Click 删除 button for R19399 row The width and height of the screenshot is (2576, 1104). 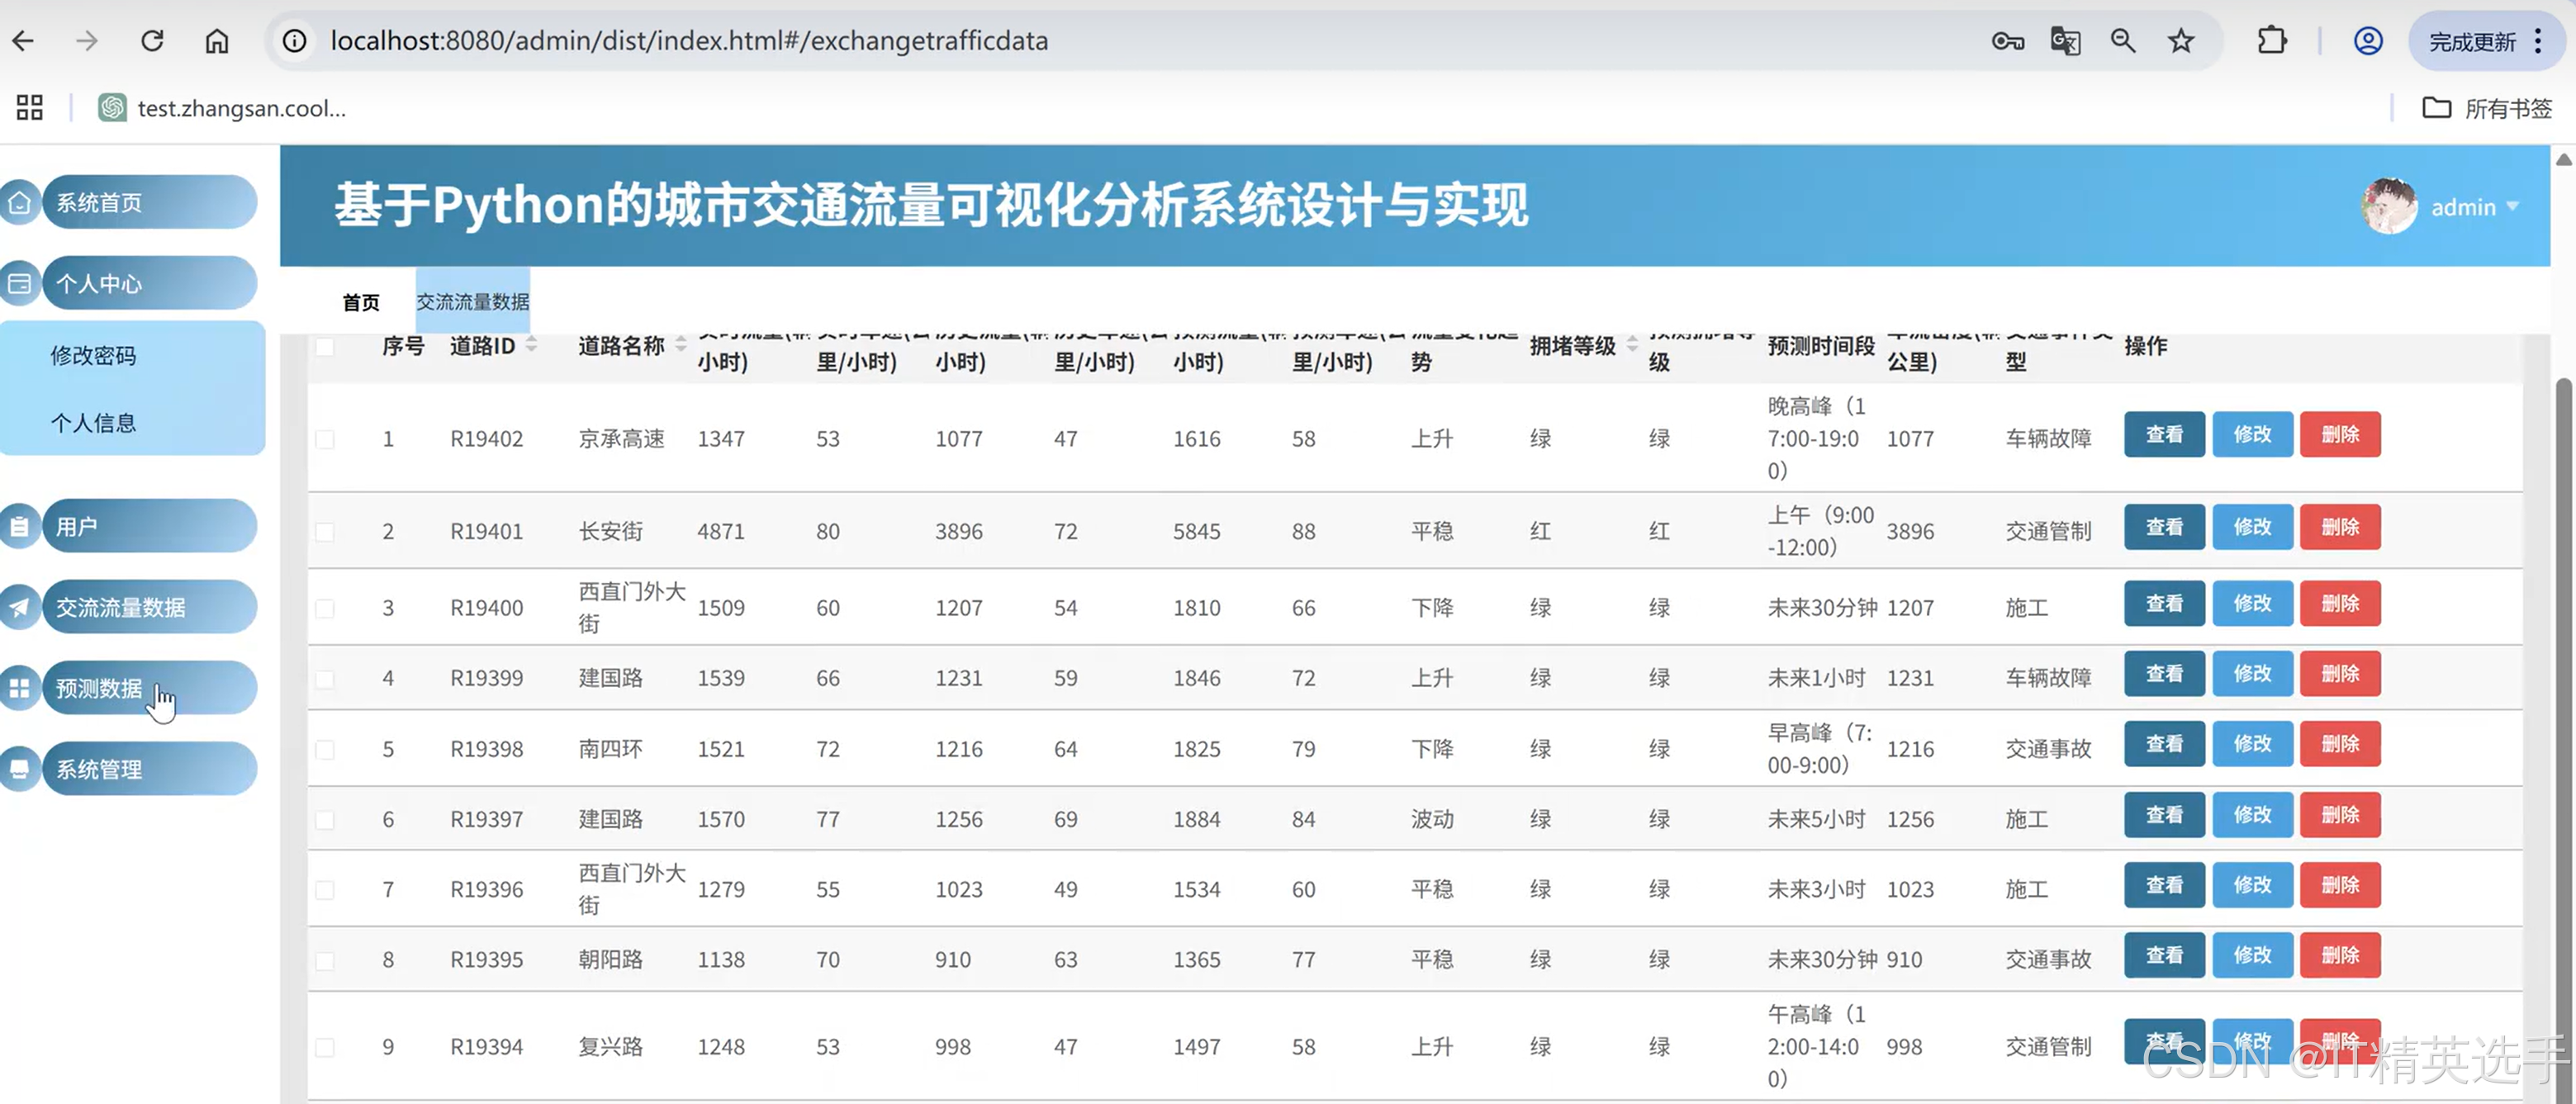tap(2339, 674)
